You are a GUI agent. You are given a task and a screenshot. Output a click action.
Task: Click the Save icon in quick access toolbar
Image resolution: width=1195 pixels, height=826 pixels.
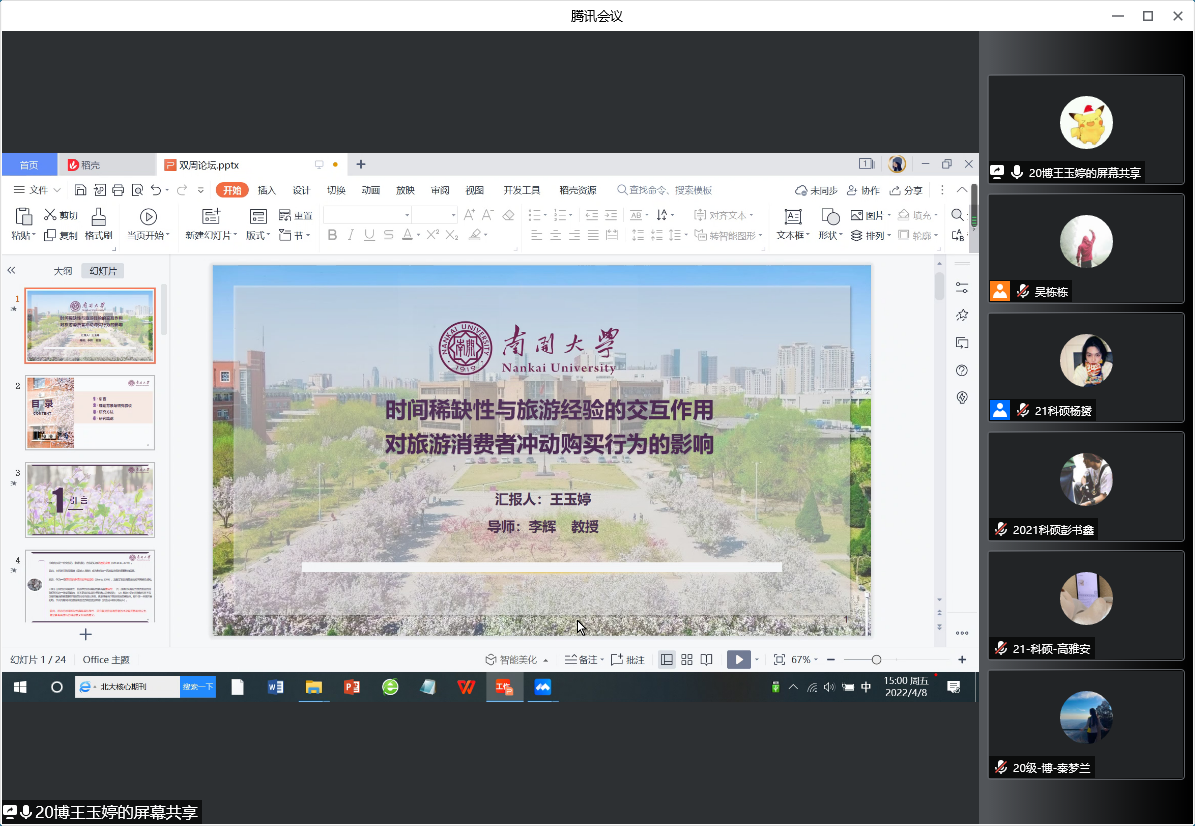[x=99, y=190]
